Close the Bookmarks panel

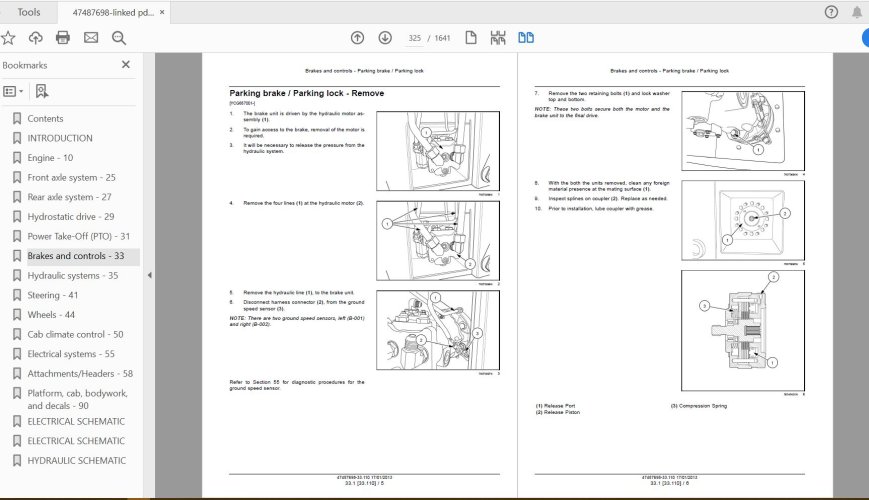126,65
